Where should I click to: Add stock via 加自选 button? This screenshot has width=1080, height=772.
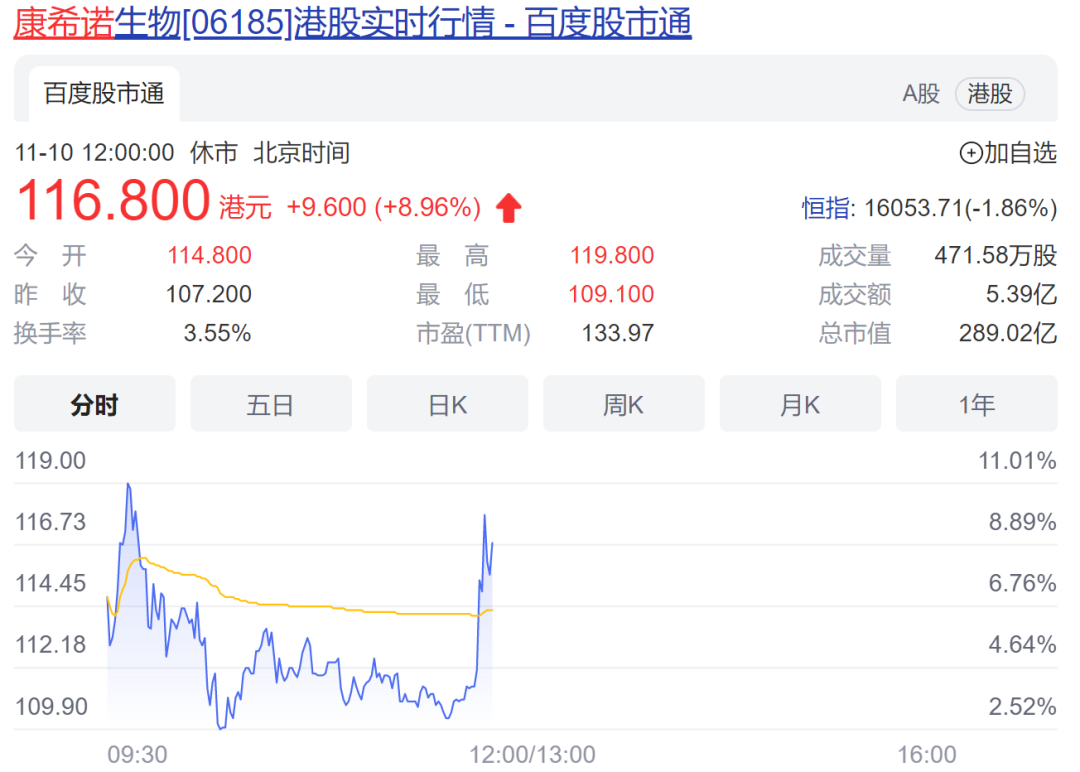tap(1008, 153)
